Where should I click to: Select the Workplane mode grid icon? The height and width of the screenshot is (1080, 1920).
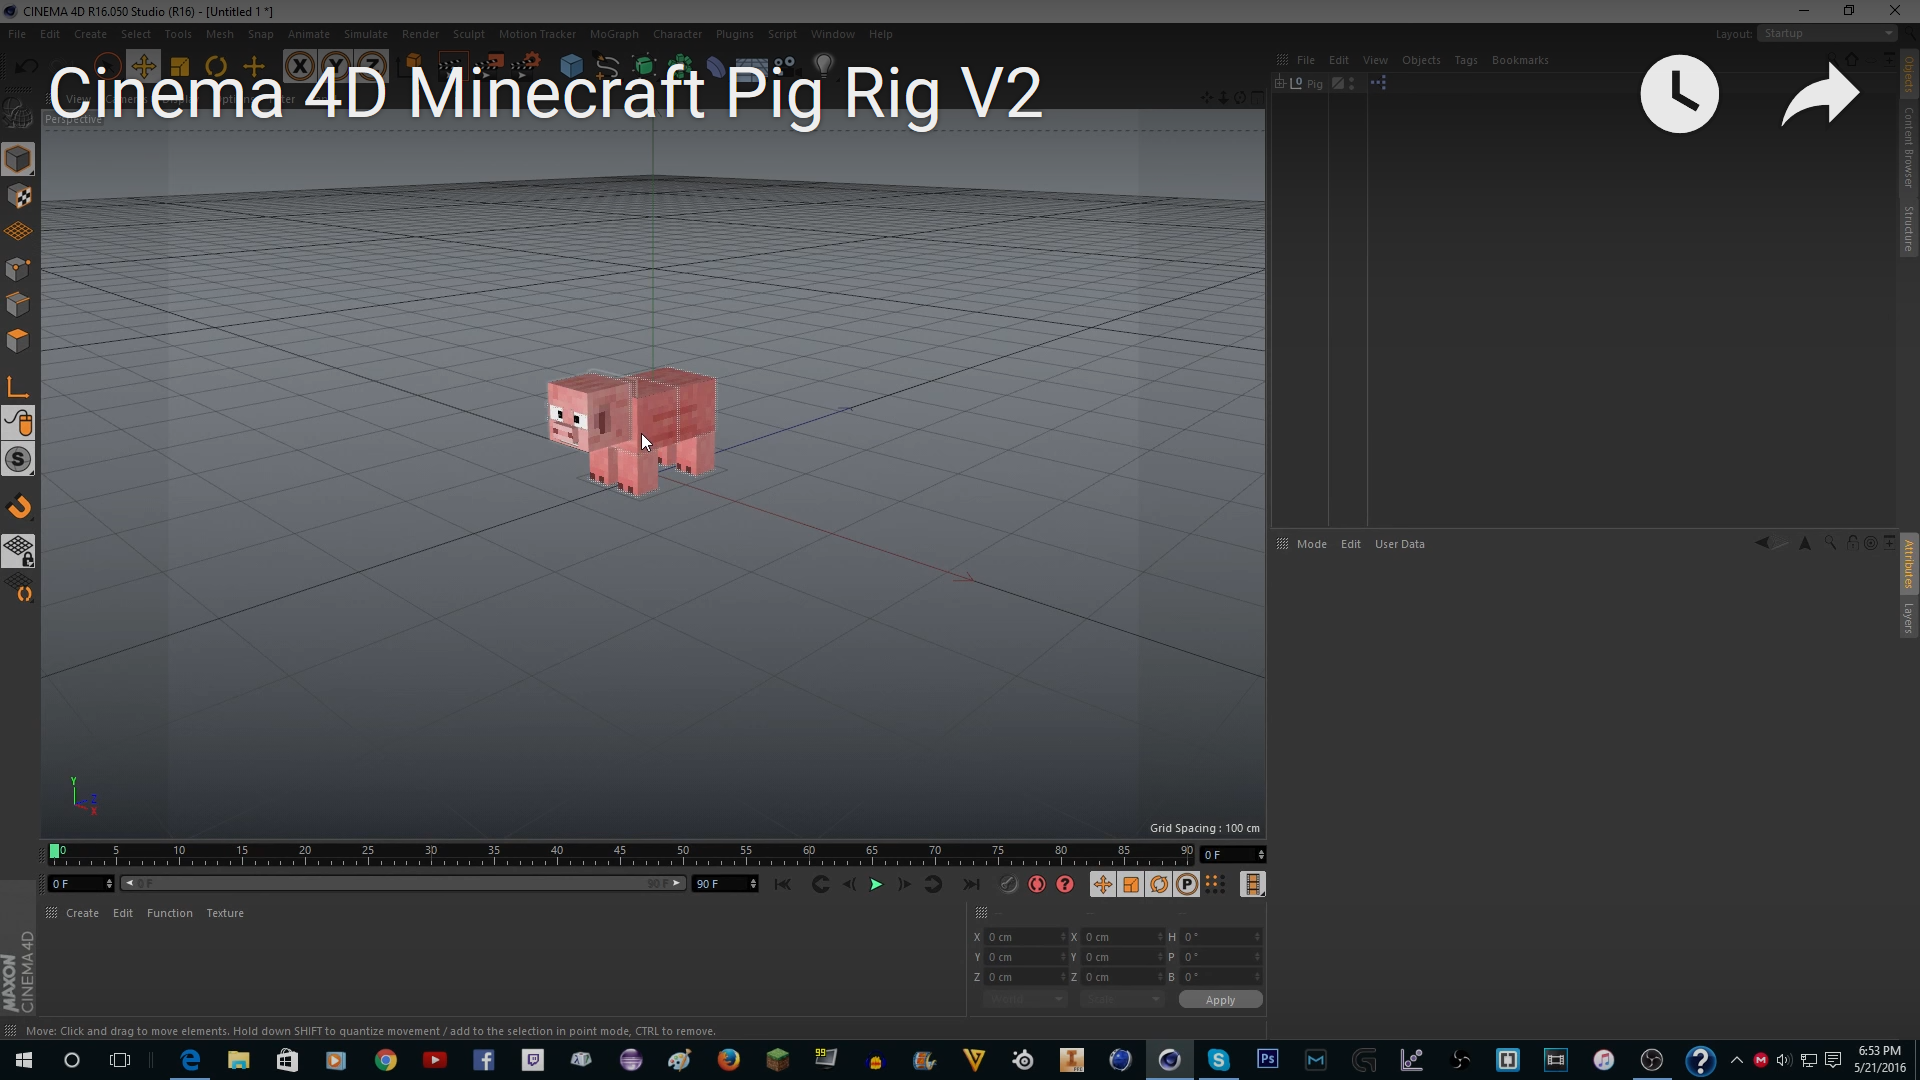(x=18, y=232)
